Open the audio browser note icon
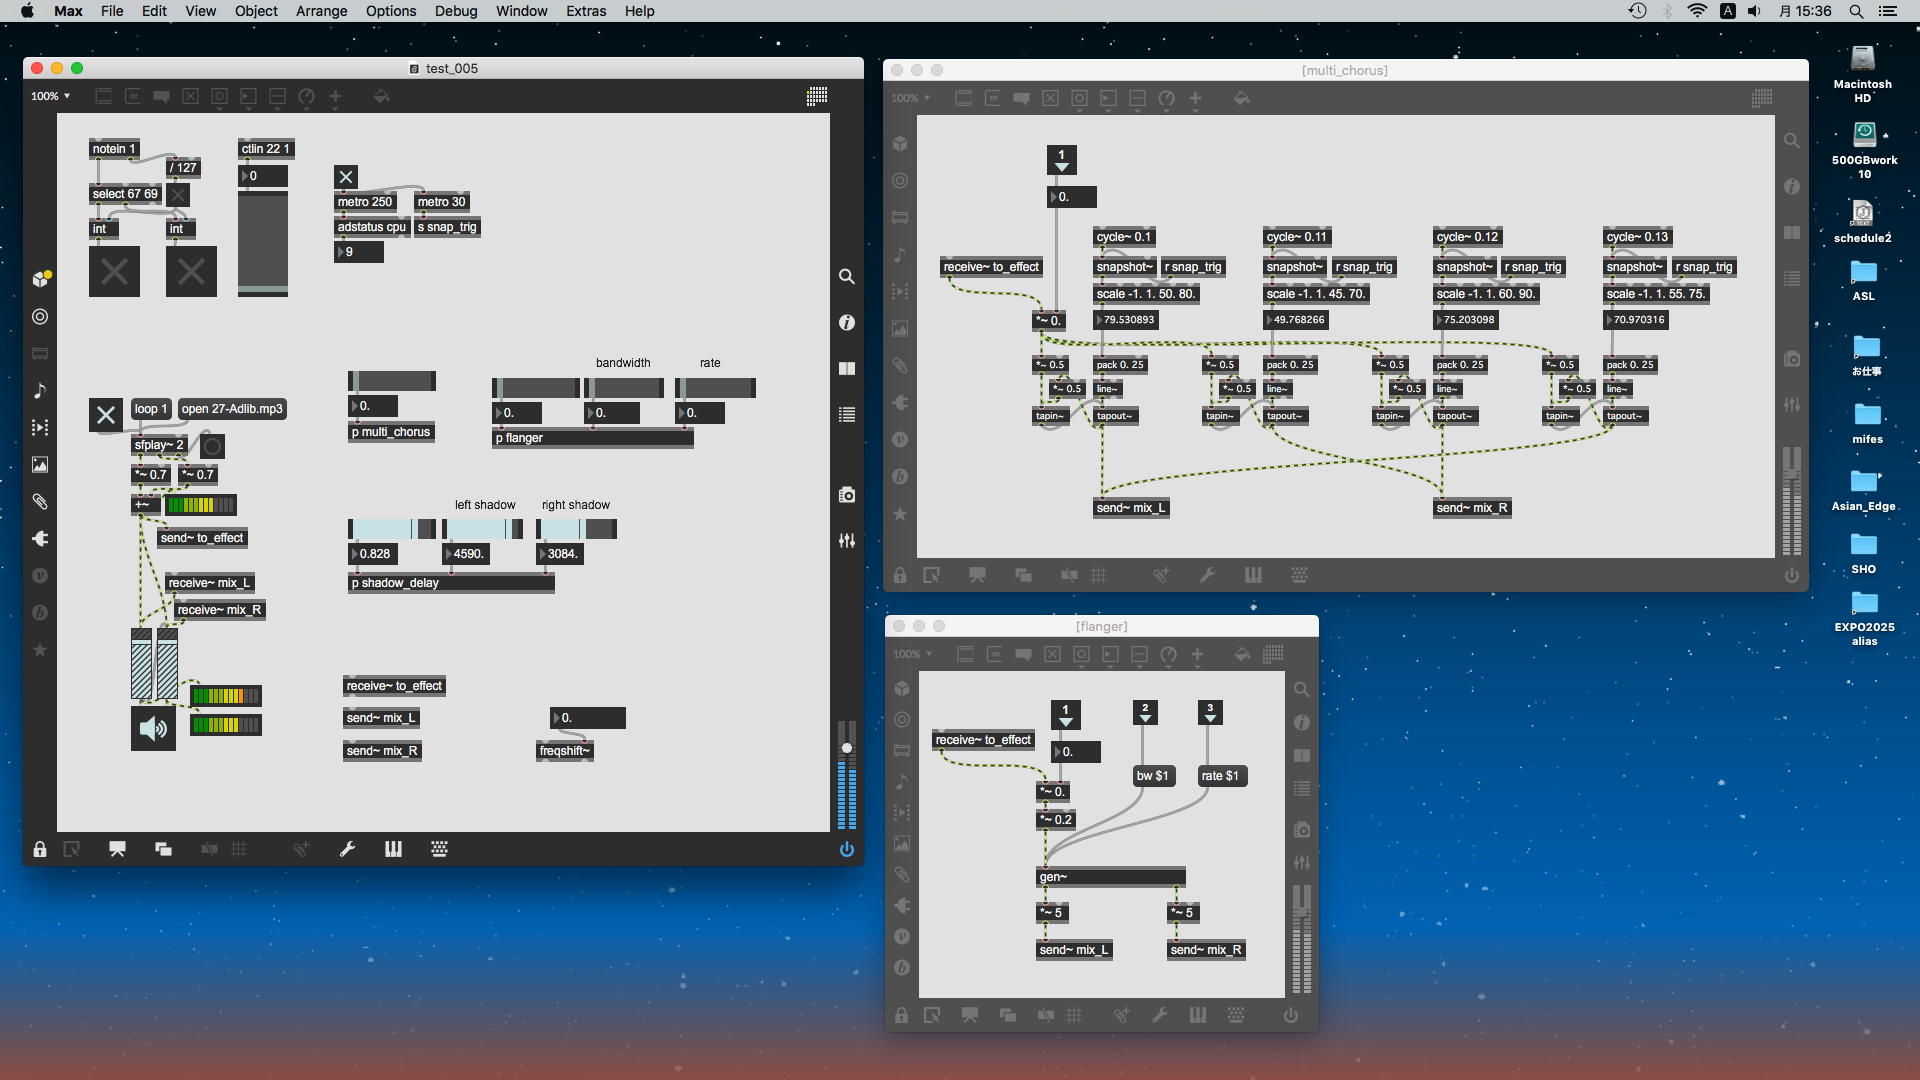Viewport: 1920px width, 1080px height. coord(40,391)
